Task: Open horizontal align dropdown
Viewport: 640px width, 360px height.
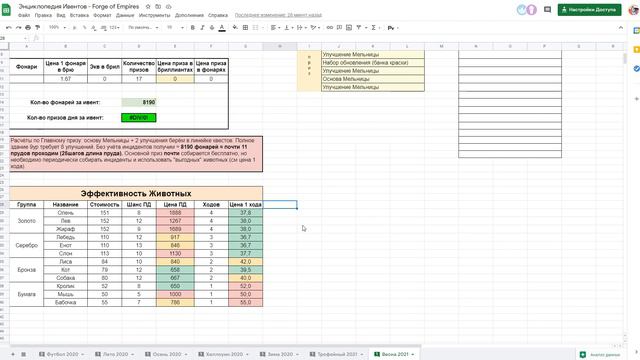Action: click(x=275, y=28)
